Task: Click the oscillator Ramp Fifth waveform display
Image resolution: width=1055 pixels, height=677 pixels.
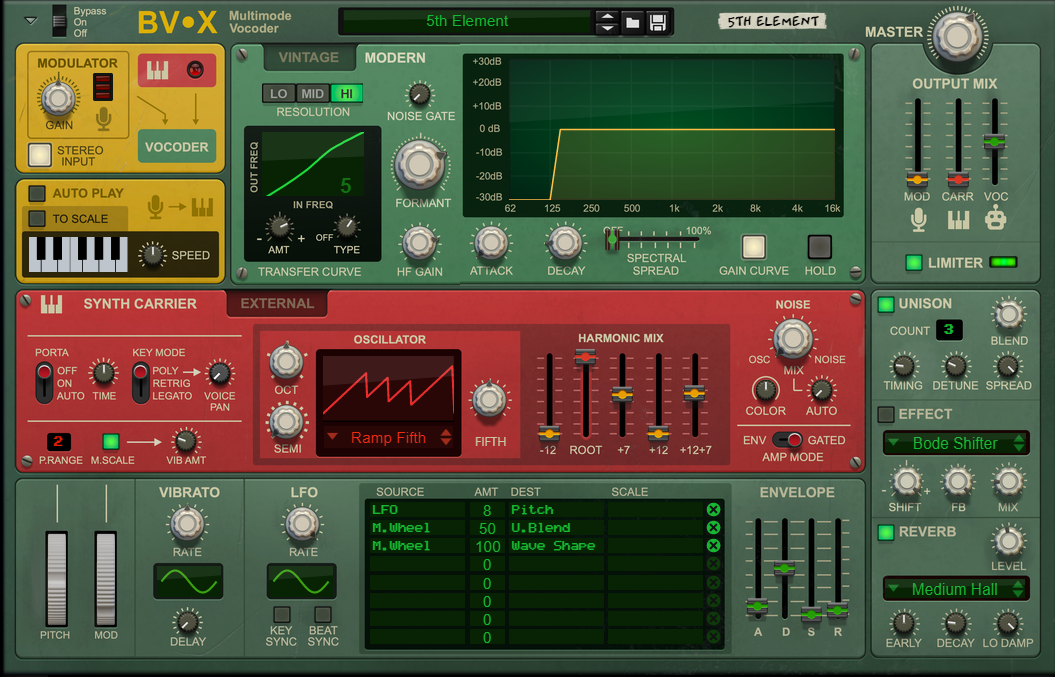Action: pos(388,389)
